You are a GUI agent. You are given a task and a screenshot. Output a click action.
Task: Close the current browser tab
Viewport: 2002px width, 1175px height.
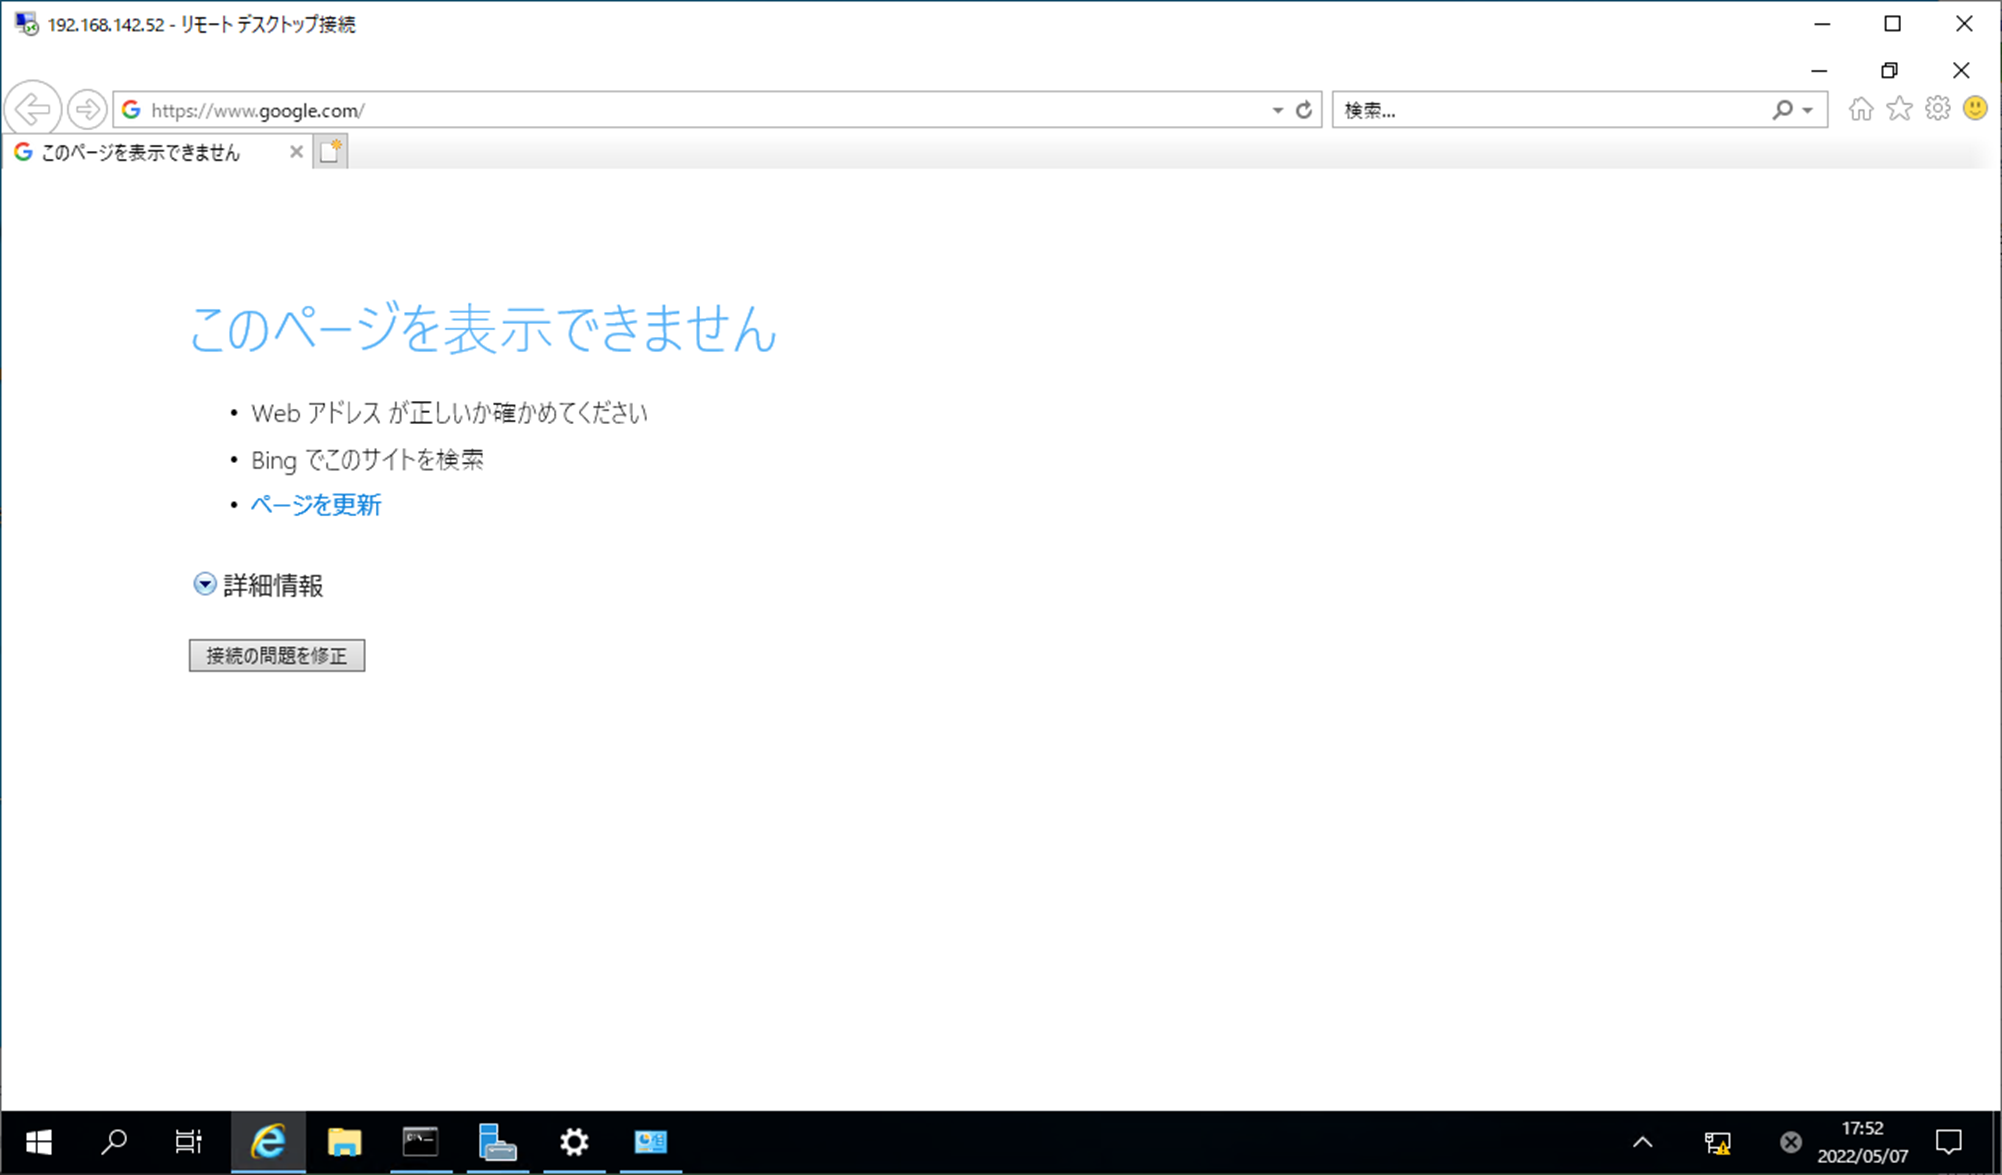click(x=296, y=152)
